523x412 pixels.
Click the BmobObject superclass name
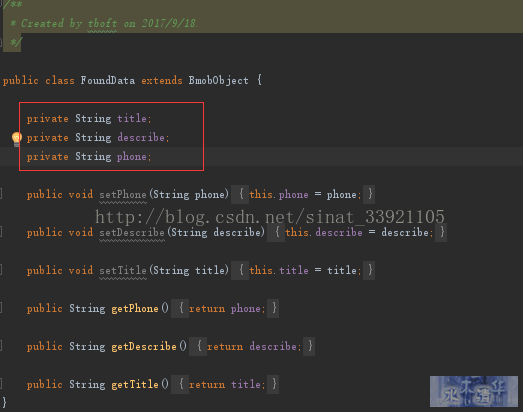218,80
